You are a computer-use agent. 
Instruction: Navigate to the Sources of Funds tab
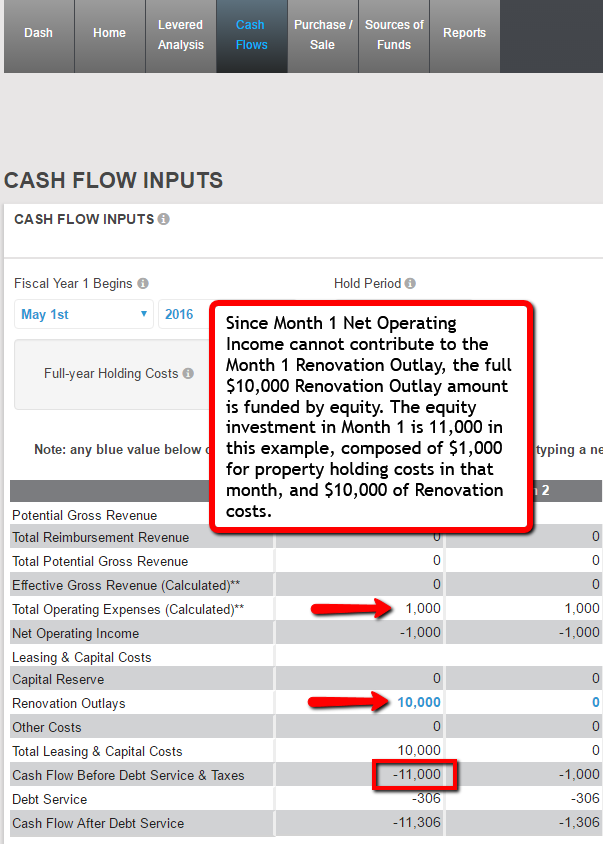(x=394, y=35)
